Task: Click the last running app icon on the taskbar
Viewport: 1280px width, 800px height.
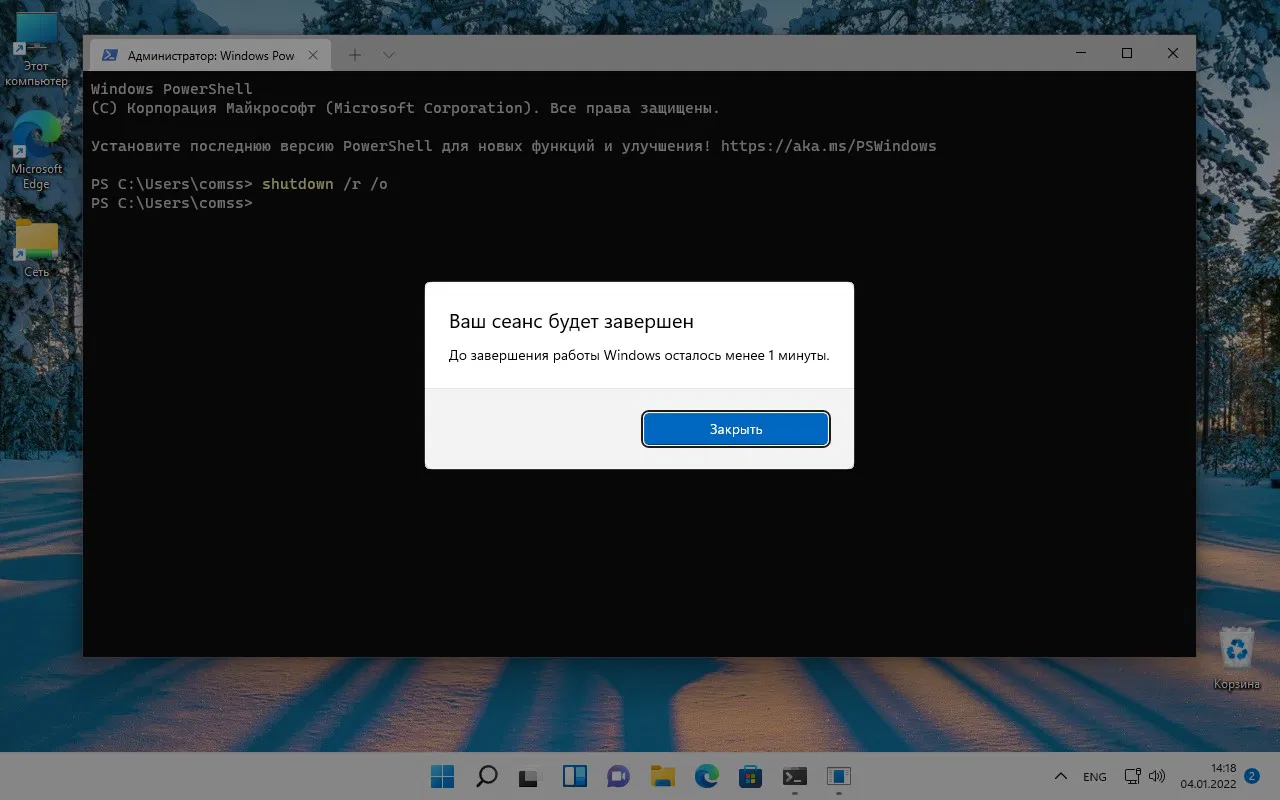Action: pos(838,777)
